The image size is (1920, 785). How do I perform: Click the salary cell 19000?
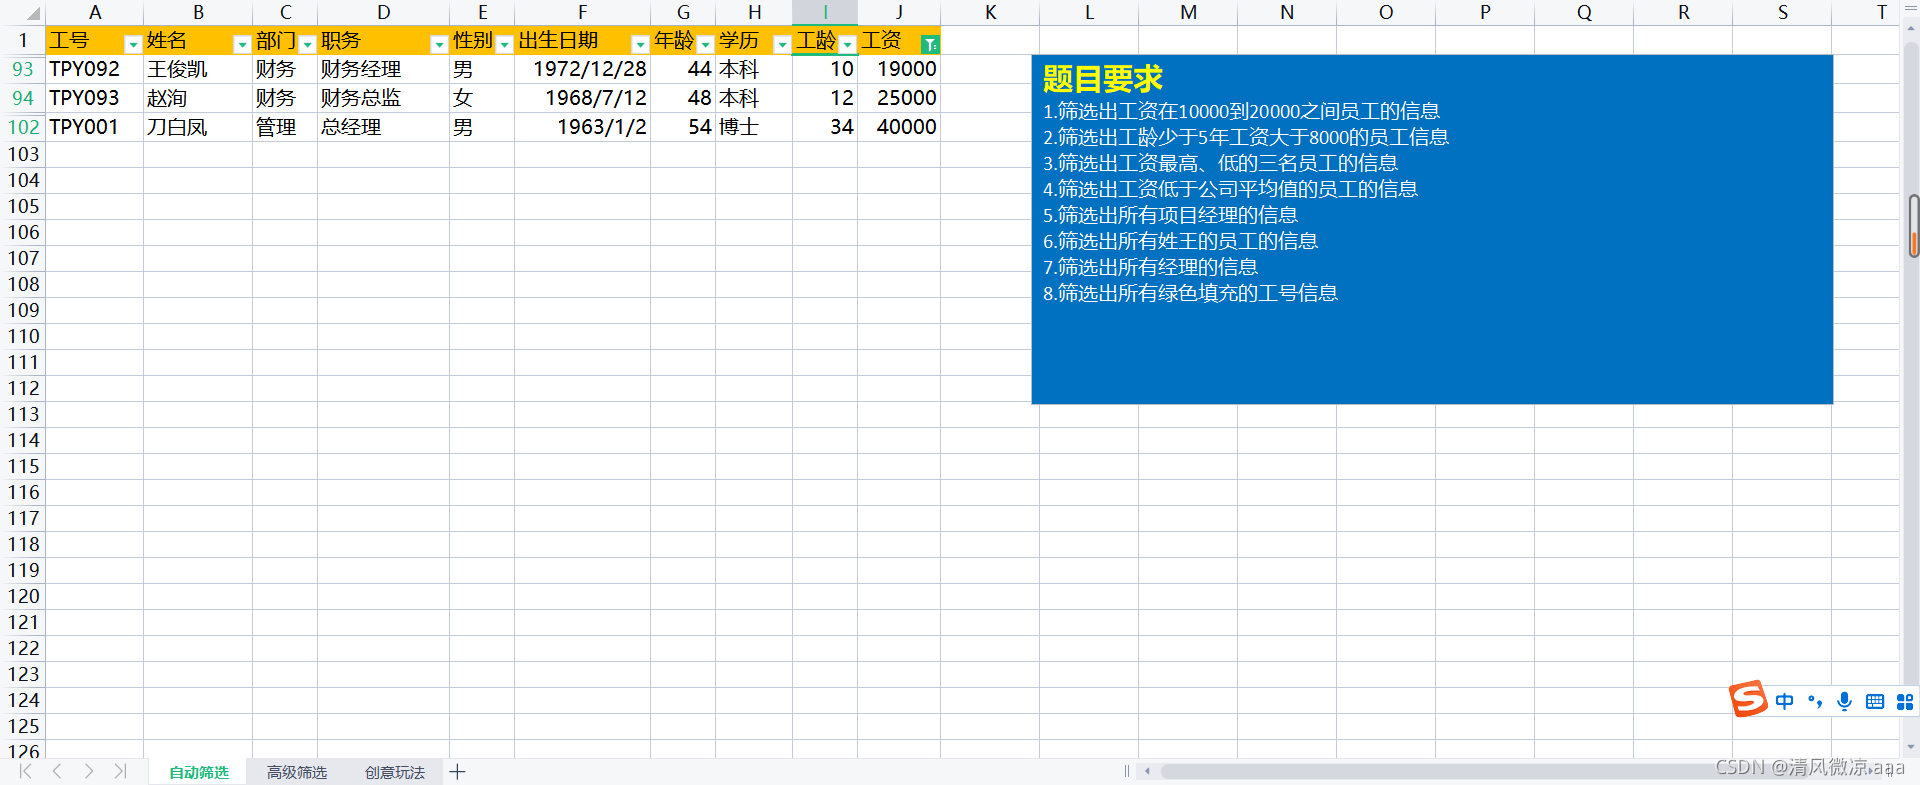[899, 69]
